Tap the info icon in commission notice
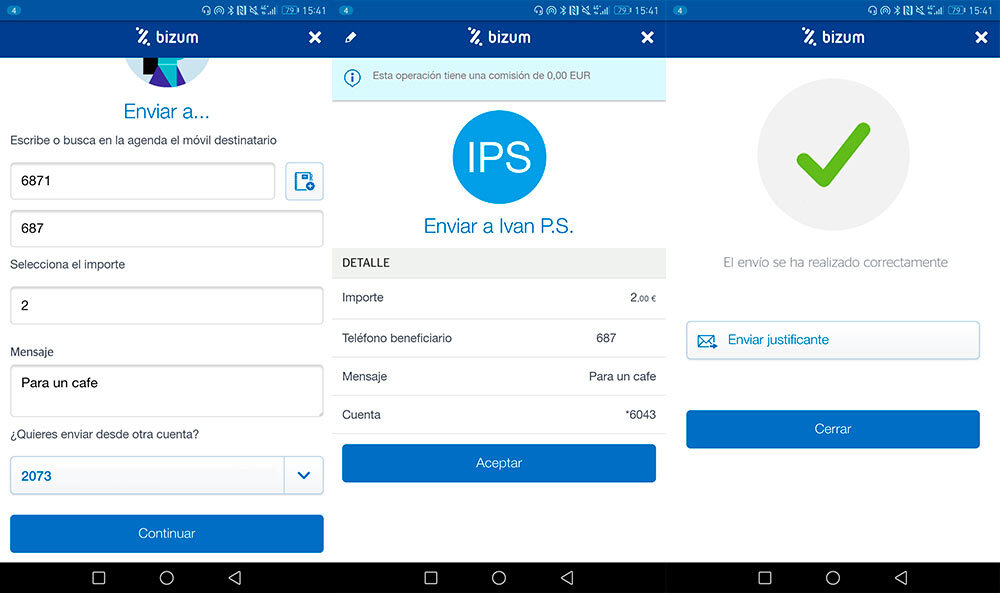This screenshot has height=593, width=1000. [352, 78]
